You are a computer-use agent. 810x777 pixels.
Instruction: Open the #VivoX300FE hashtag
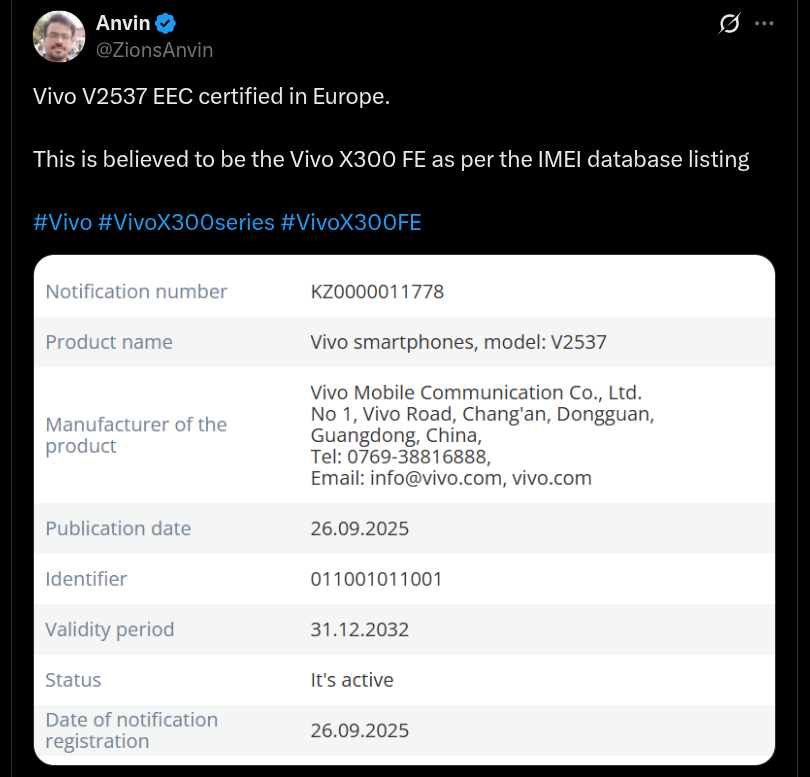click(351, 222)
